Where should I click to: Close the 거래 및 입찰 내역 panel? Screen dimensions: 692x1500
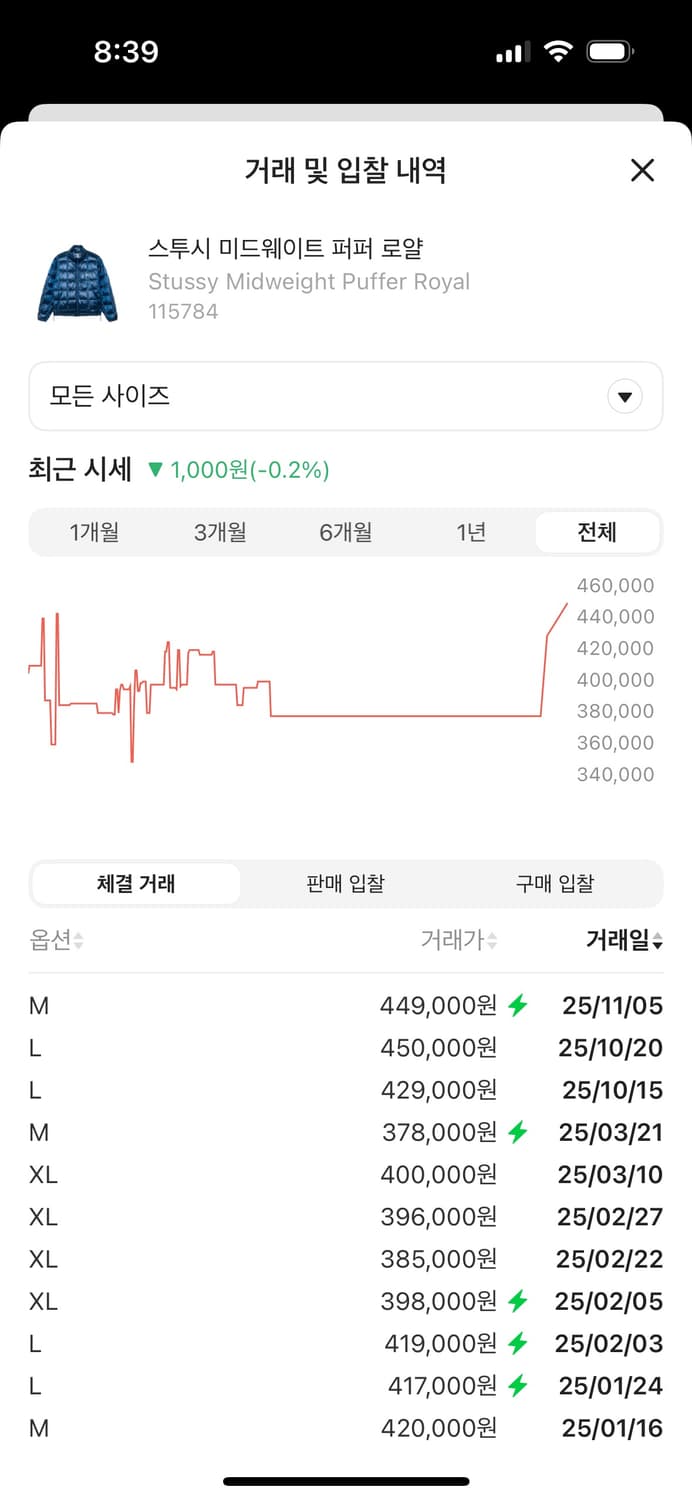(641, 170)
